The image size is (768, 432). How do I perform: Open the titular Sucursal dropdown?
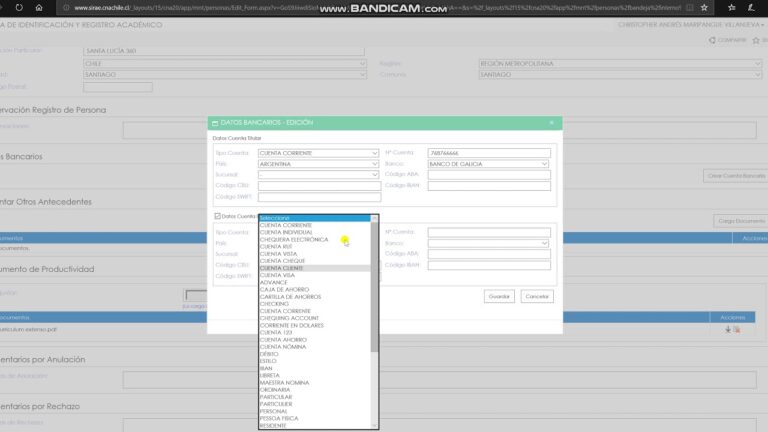click(318, 175)
